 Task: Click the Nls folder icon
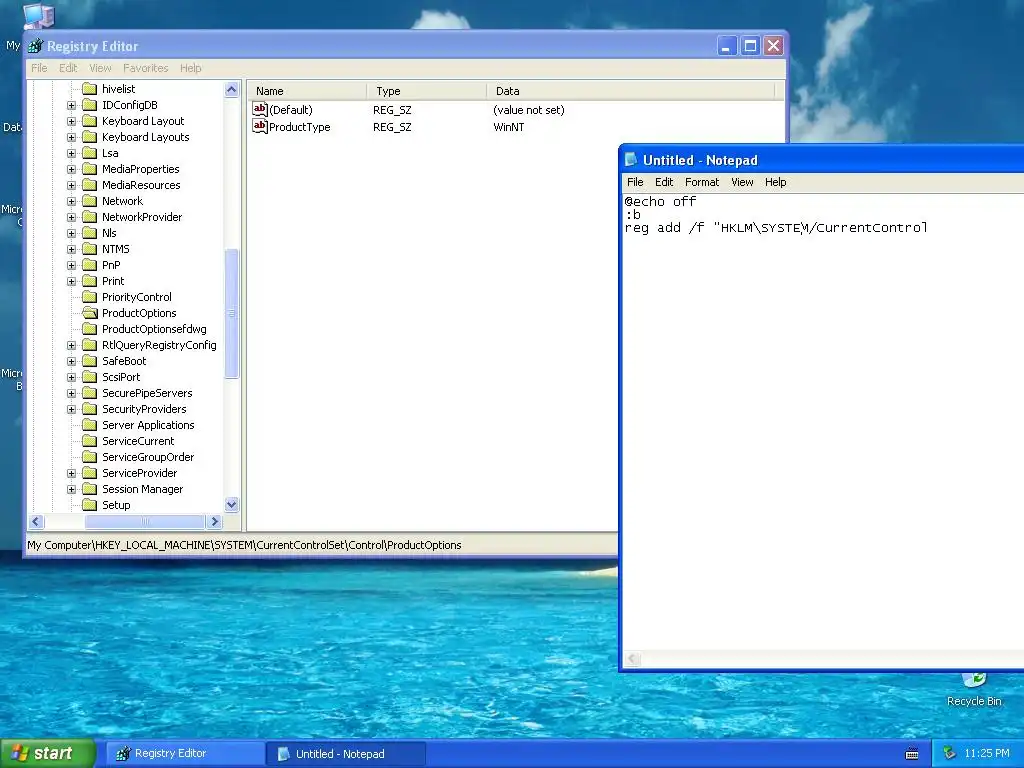(89, 233)
